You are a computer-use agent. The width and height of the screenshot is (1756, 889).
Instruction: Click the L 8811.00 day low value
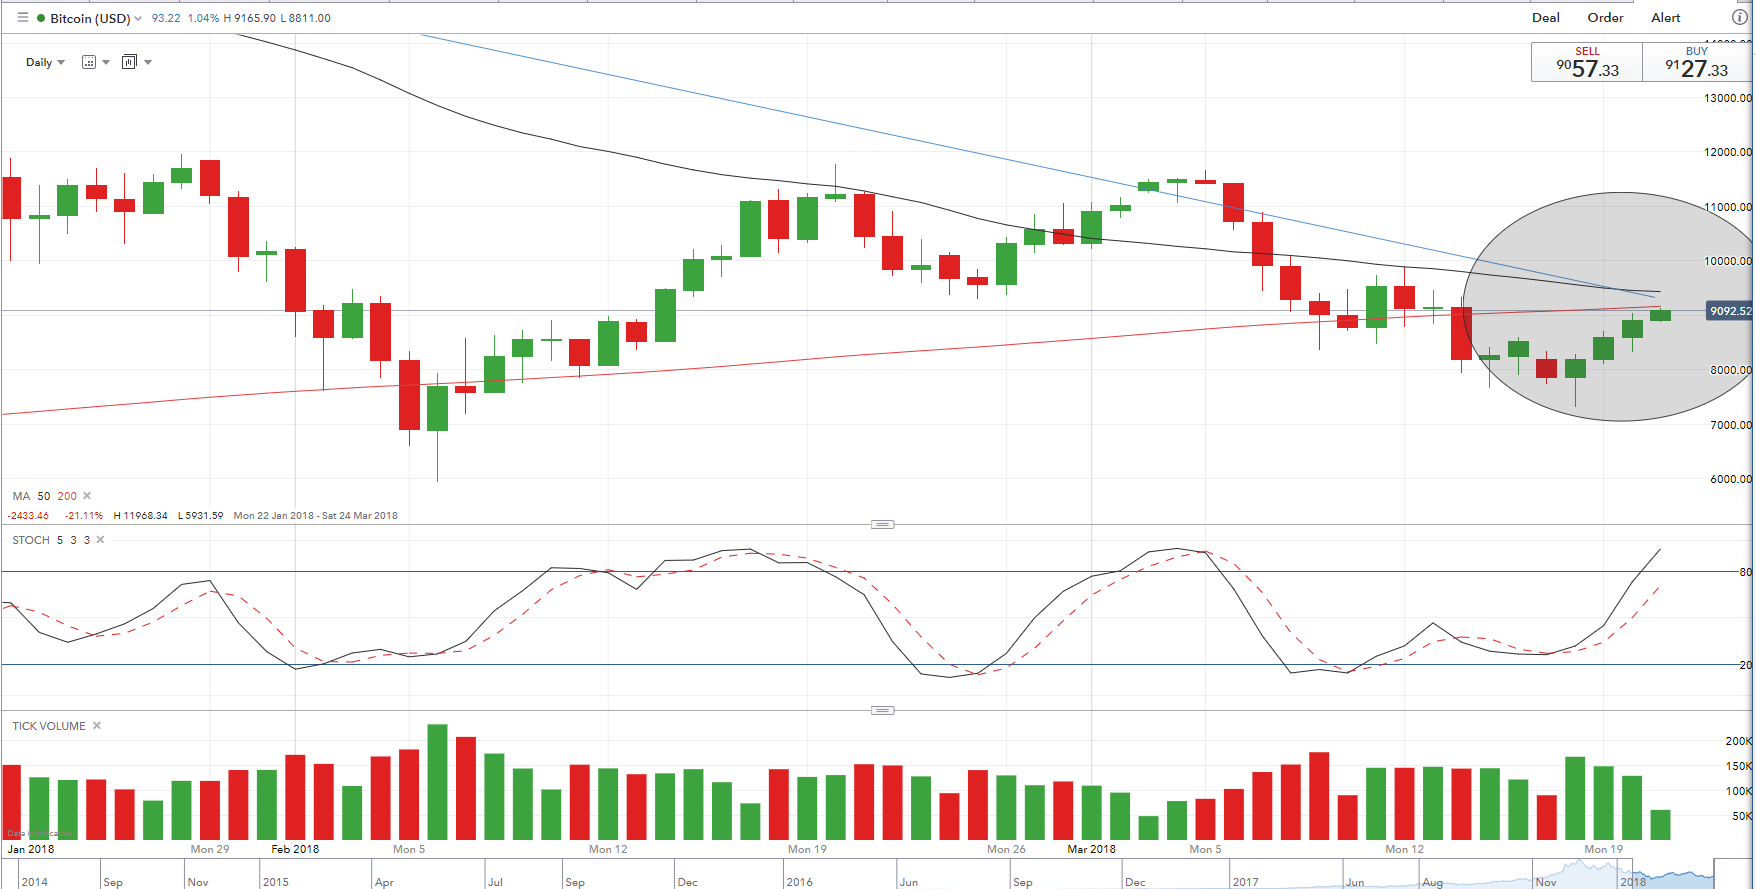tap(305, 18)
